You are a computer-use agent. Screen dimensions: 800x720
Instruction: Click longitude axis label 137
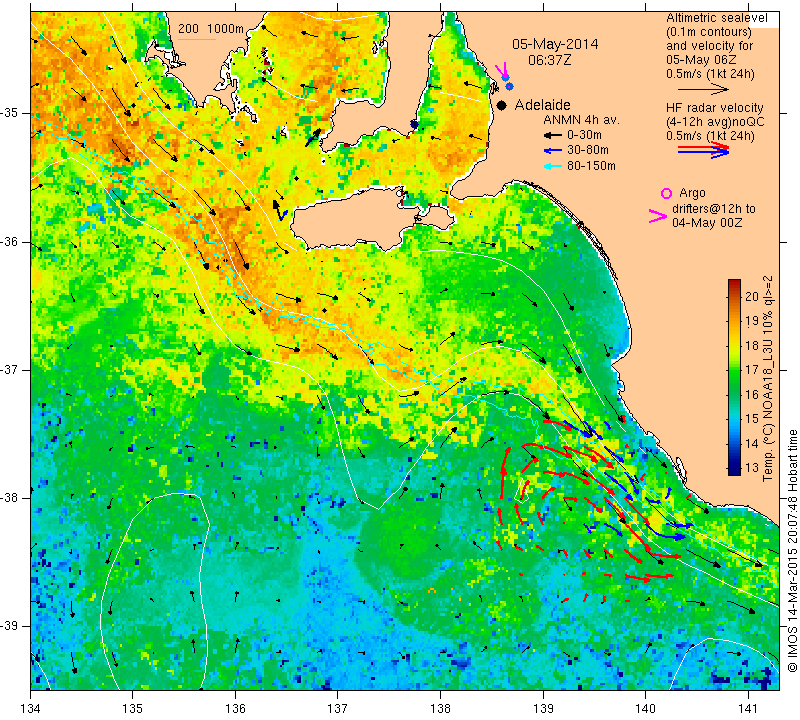338,708
